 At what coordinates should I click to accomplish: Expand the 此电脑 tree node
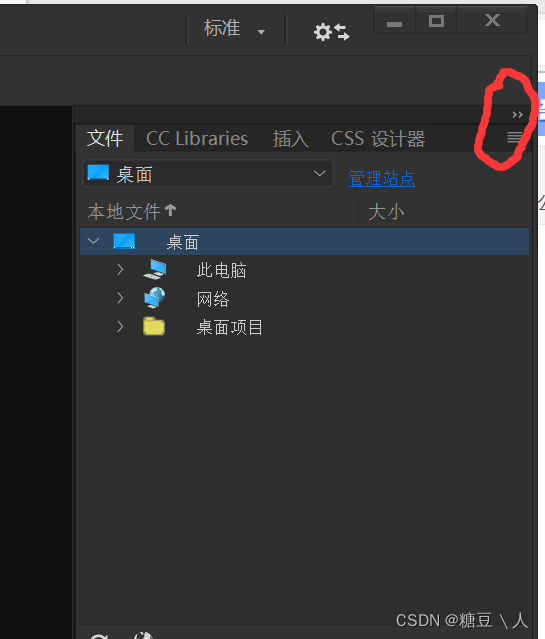coord(120,269)
